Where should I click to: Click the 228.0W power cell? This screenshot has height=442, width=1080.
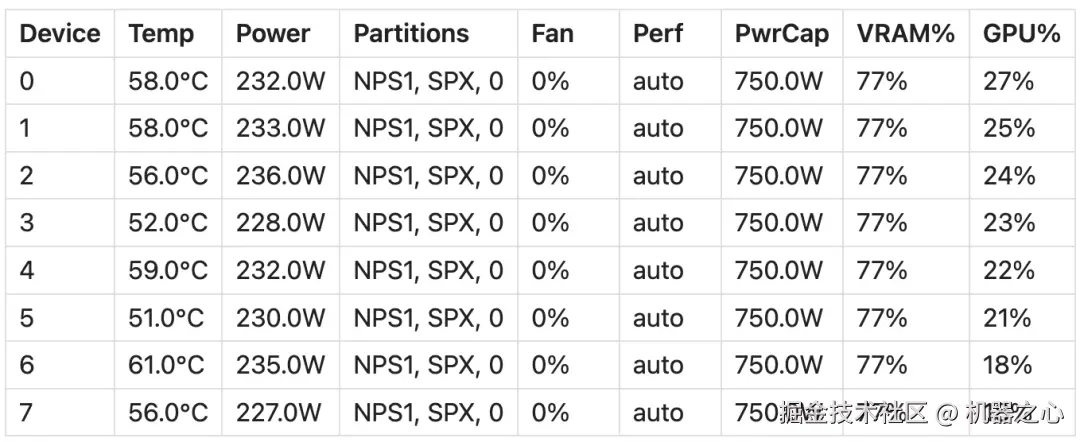[x=280, y=223]
